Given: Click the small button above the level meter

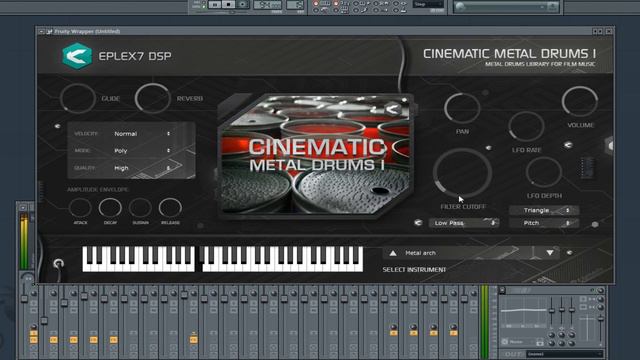Looking at the screenshot, I should coord(23,208).
